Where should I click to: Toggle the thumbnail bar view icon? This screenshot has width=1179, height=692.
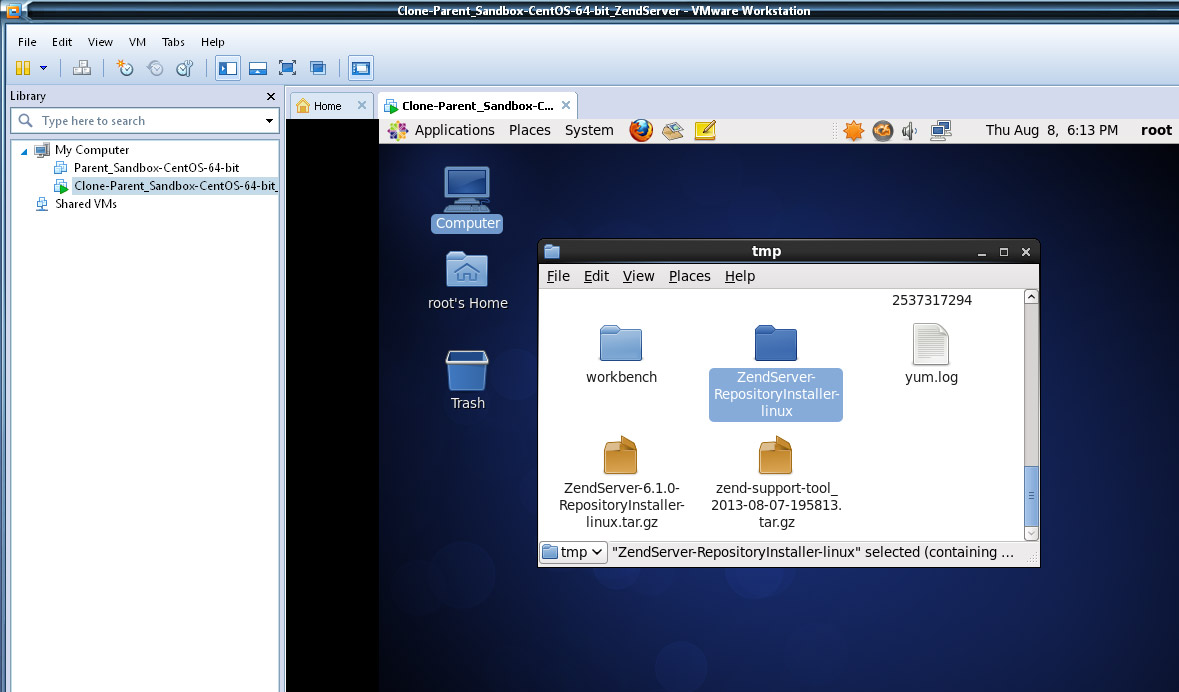[x=258, y=68]
